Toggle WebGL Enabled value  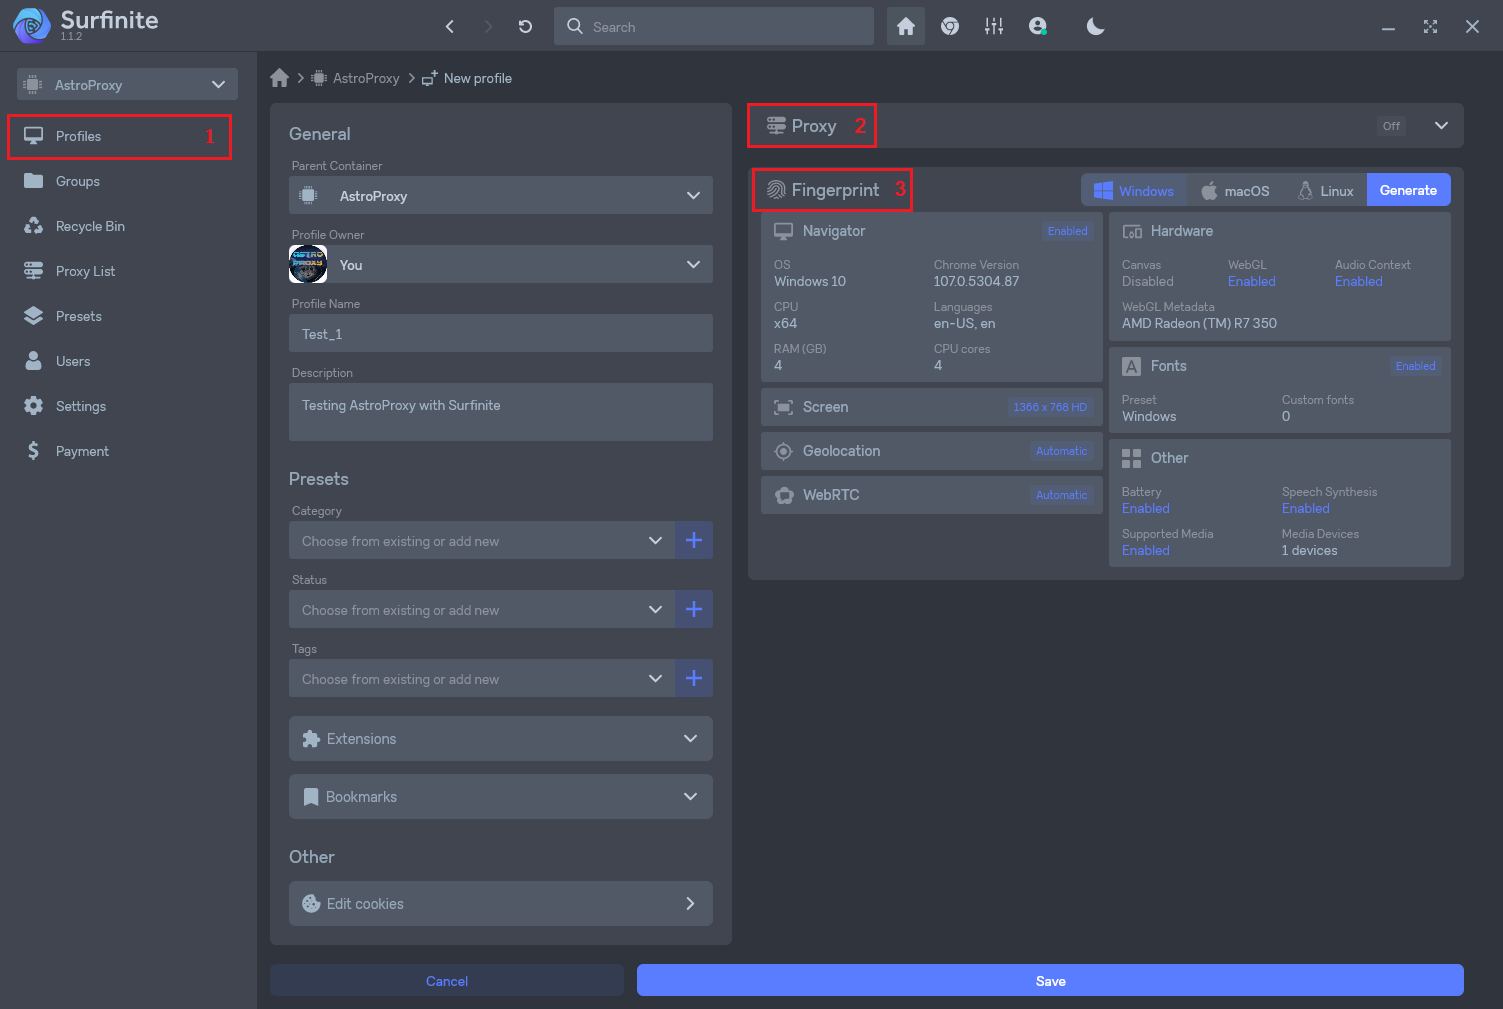(x=1252, y=282)
